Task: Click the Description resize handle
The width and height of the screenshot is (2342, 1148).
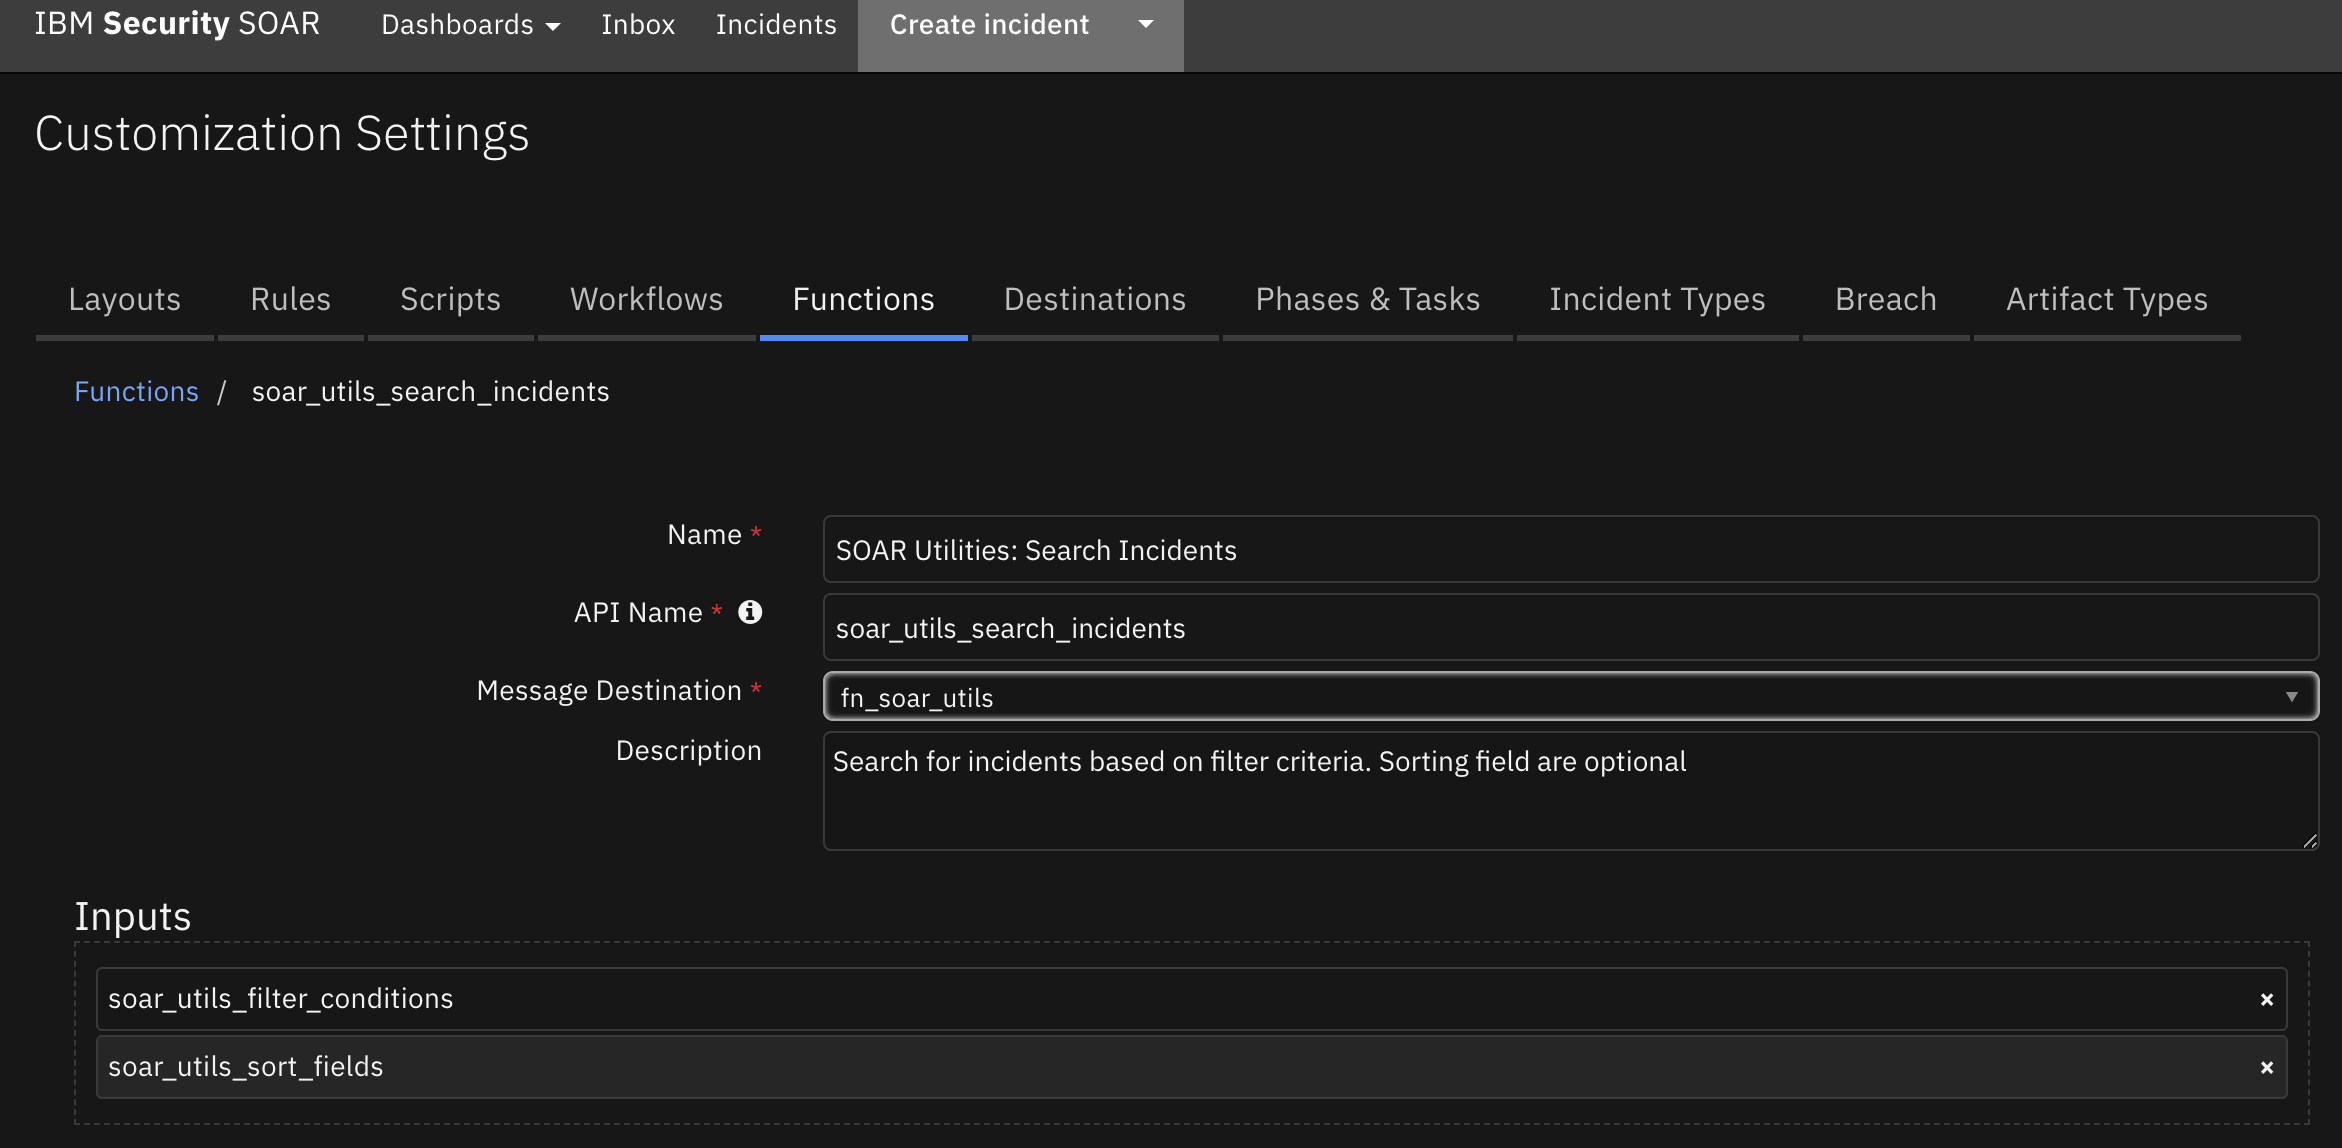Action: [x=2309, y=841]
